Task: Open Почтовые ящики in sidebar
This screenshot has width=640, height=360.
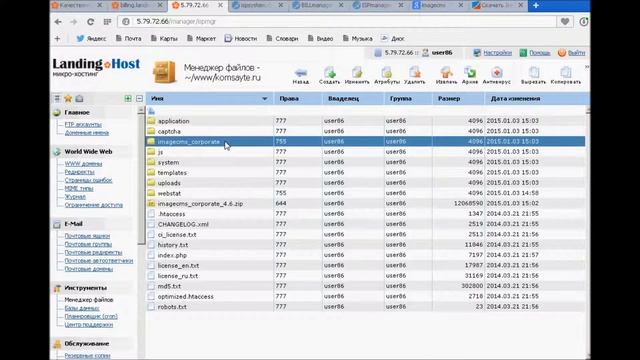Action: click(87, 236)
